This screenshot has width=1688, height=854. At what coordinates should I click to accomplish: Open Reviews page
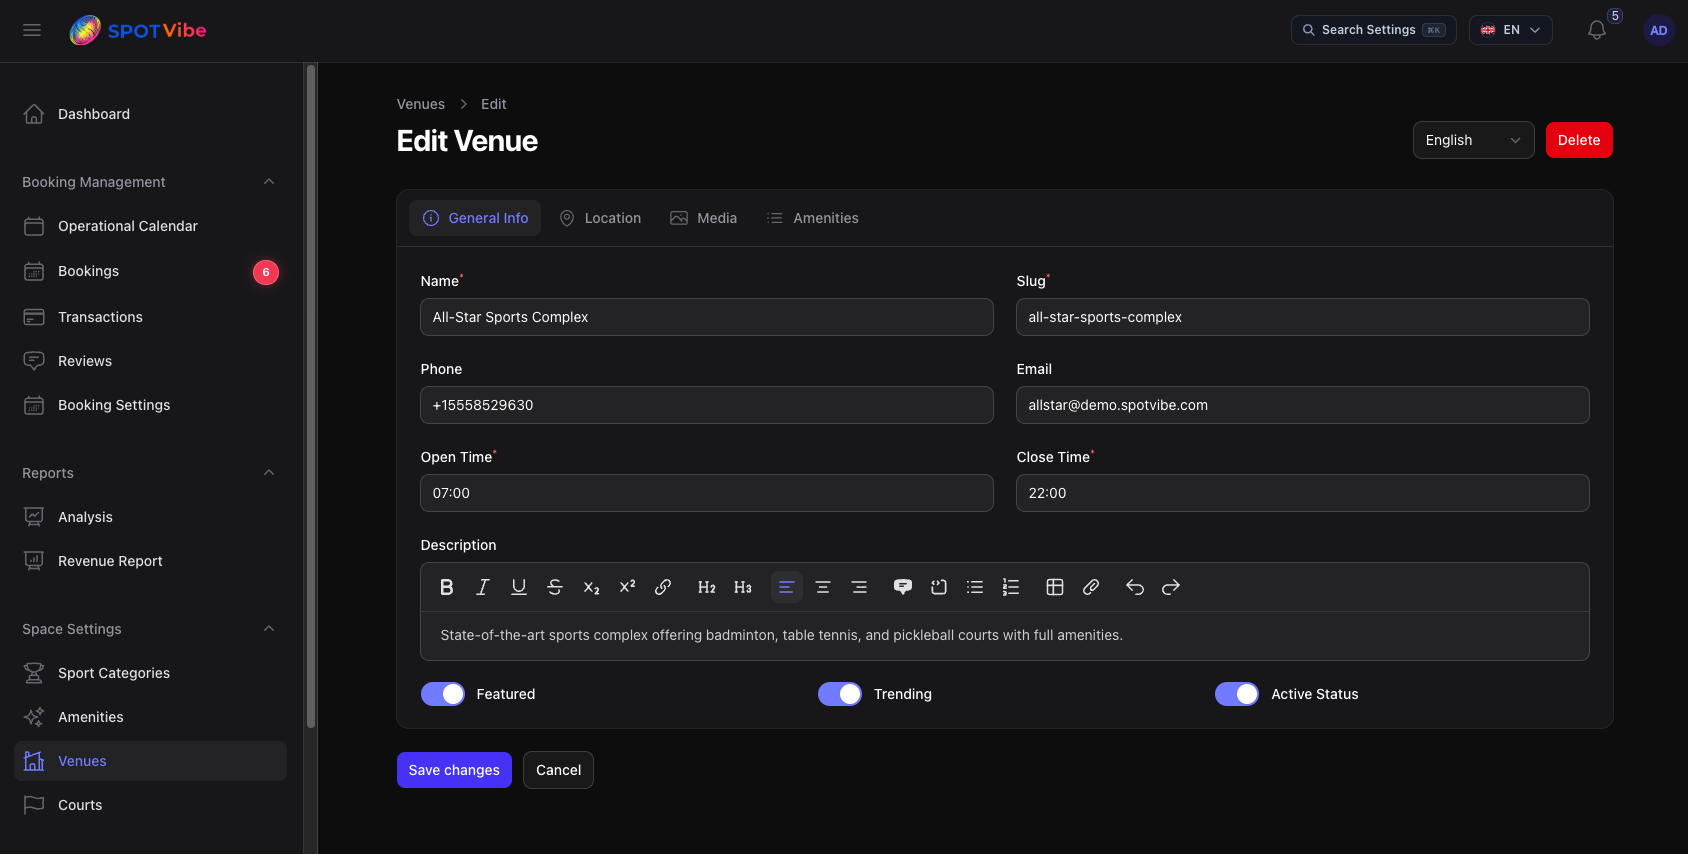[150, 361]
